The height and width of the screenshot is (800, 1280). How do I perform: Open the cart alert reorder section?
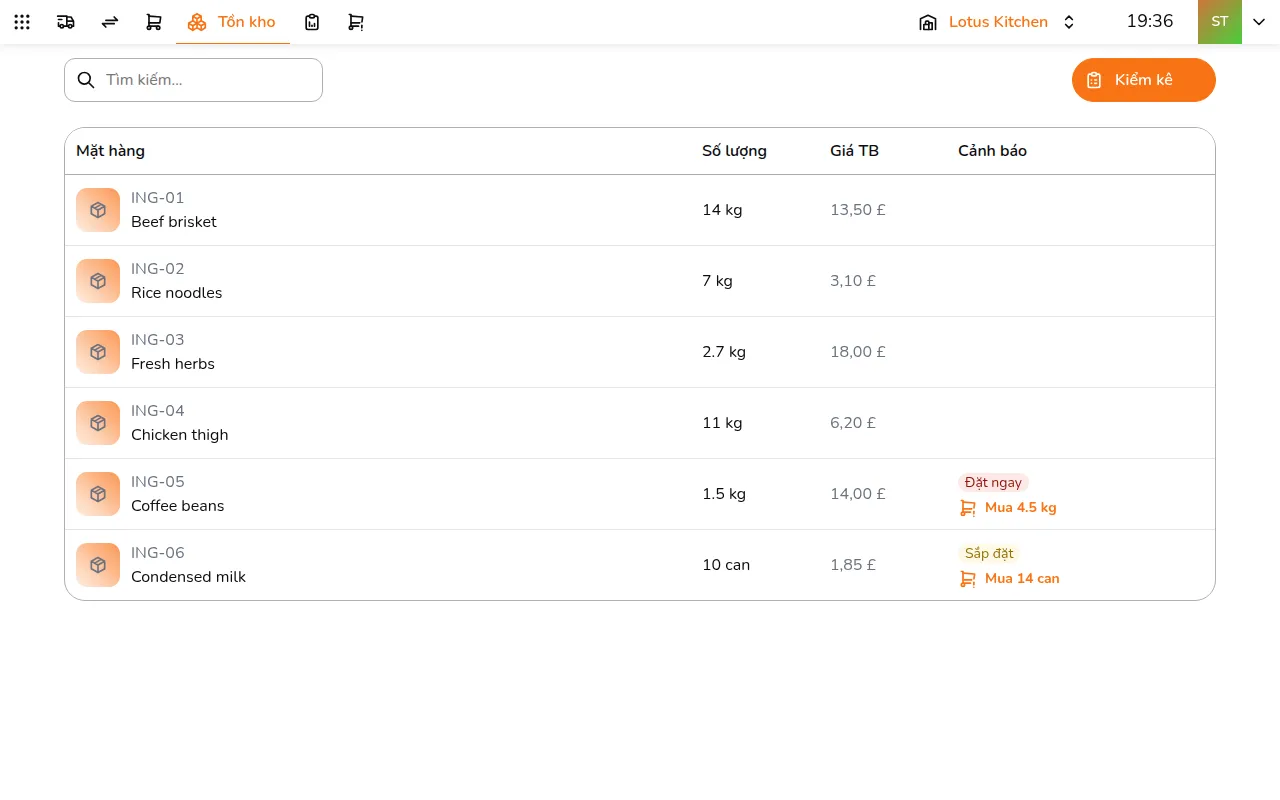(356, 22)
